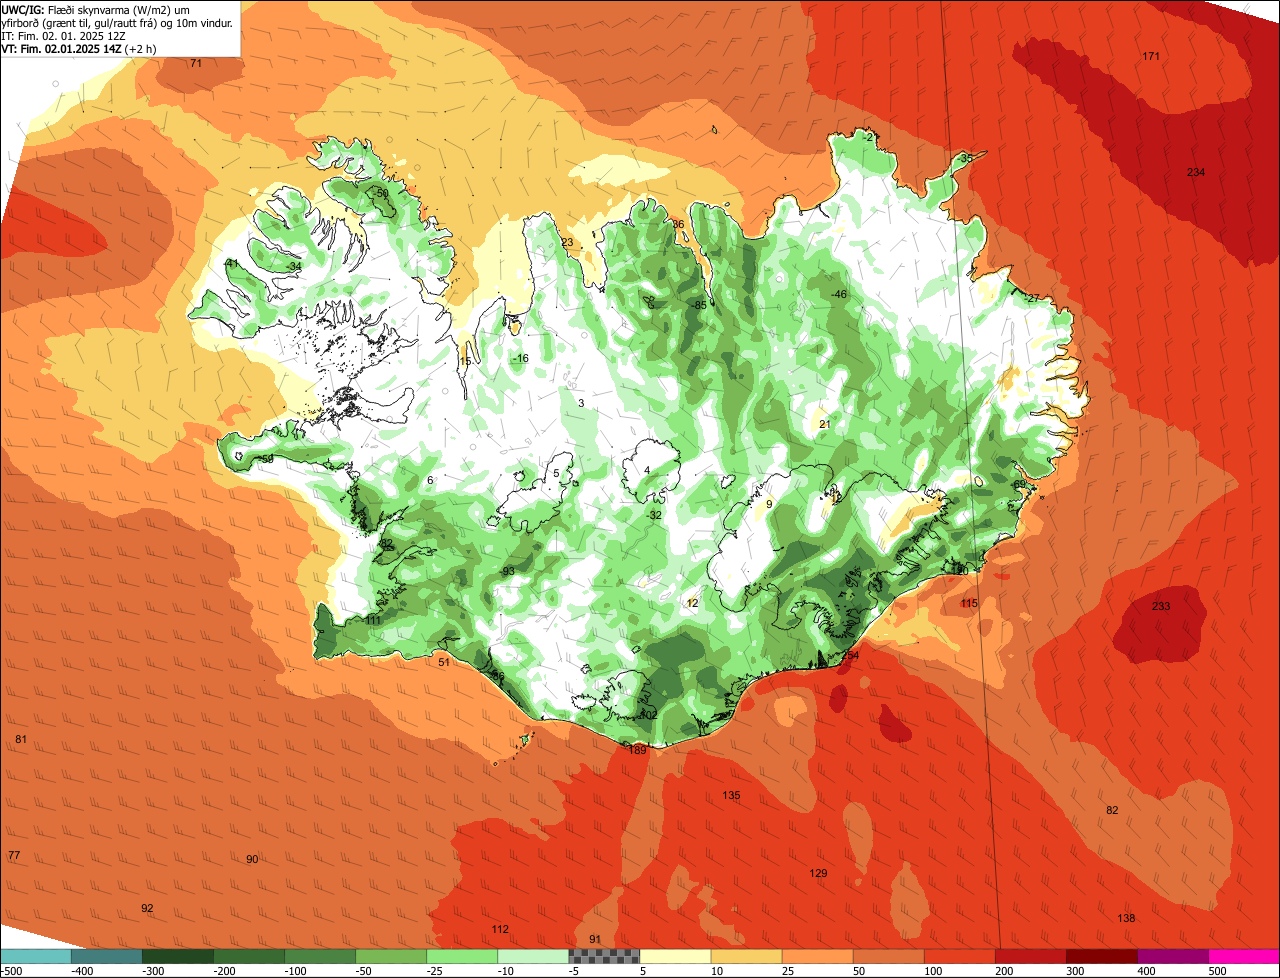Click the map value '129' in the southern sea
The height and width of the screenshot is (978, 1280).
[x=818, y=873]
